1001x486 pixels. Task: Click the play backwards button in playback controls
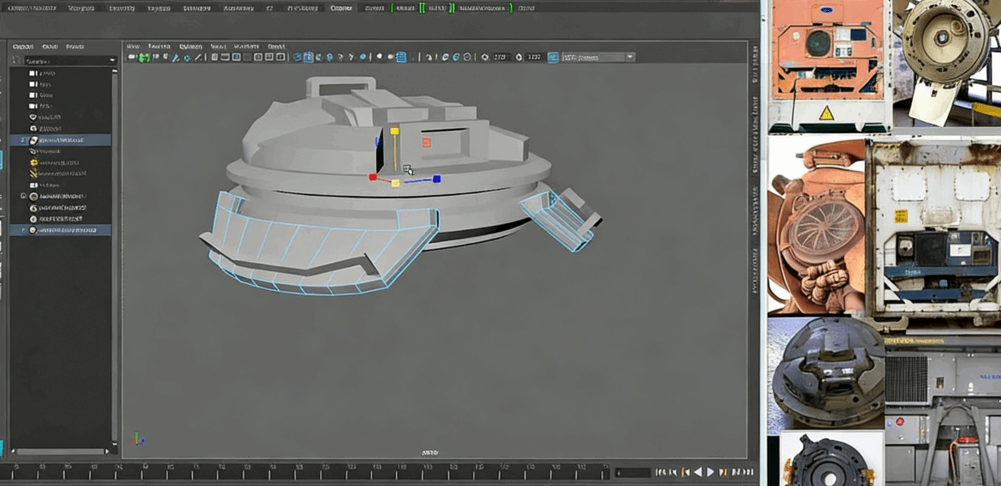[697, 471]
